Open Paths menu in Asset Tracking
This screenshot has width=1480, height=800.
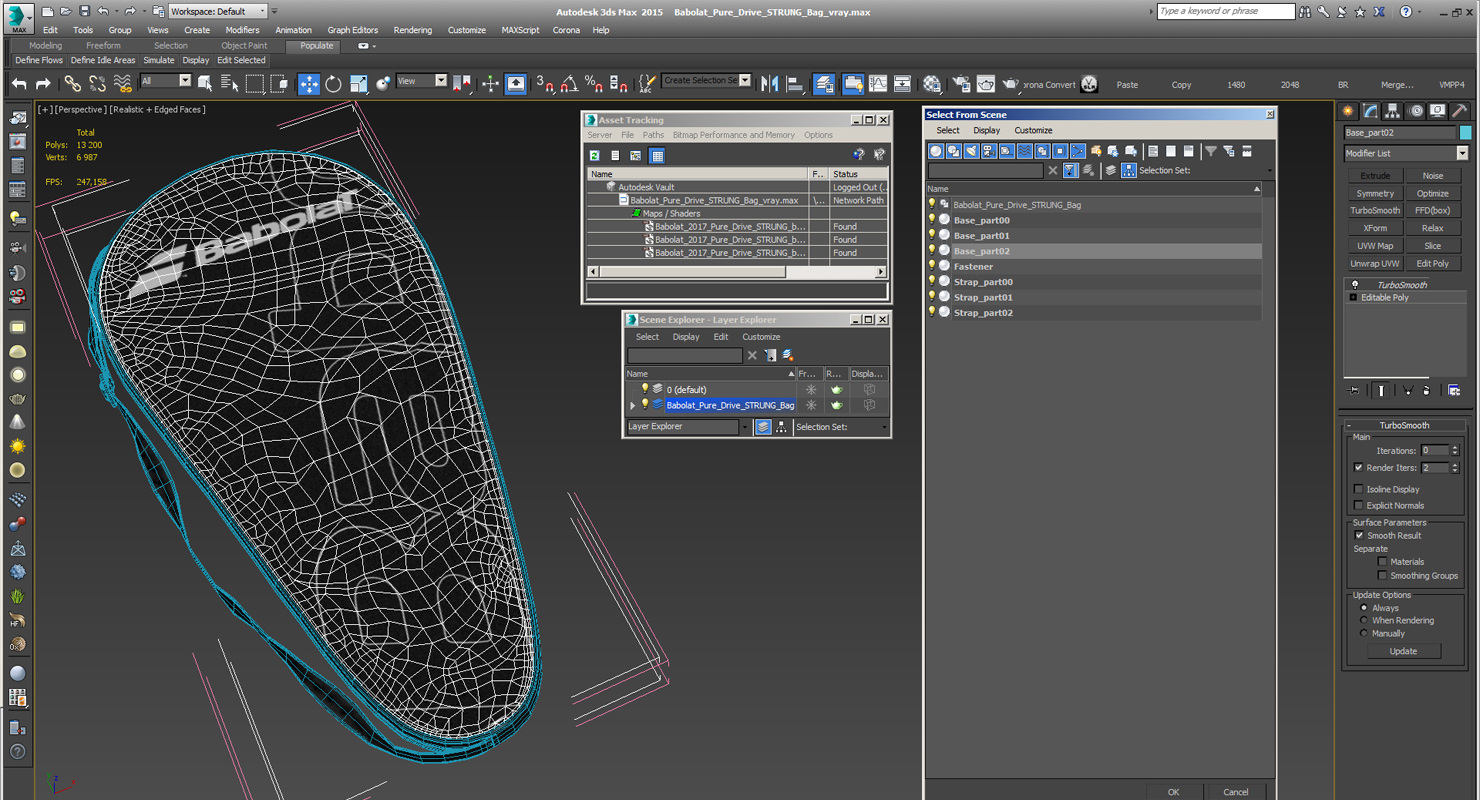point(653,135)
